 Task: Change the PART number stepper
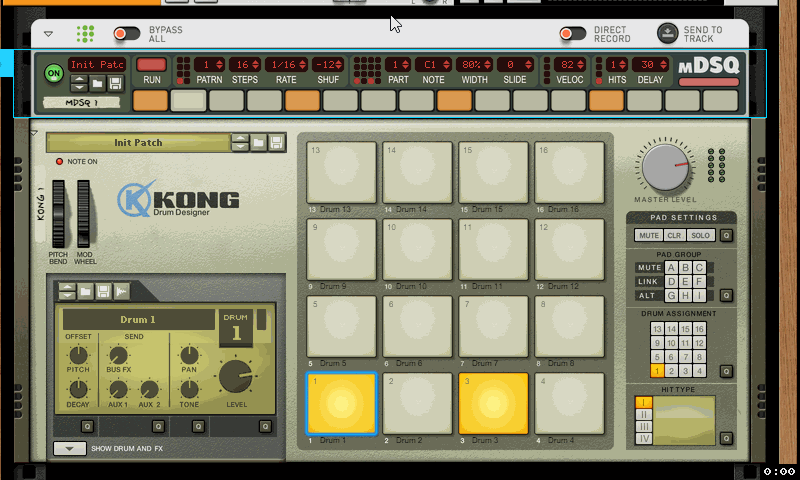tap(406, 65)
